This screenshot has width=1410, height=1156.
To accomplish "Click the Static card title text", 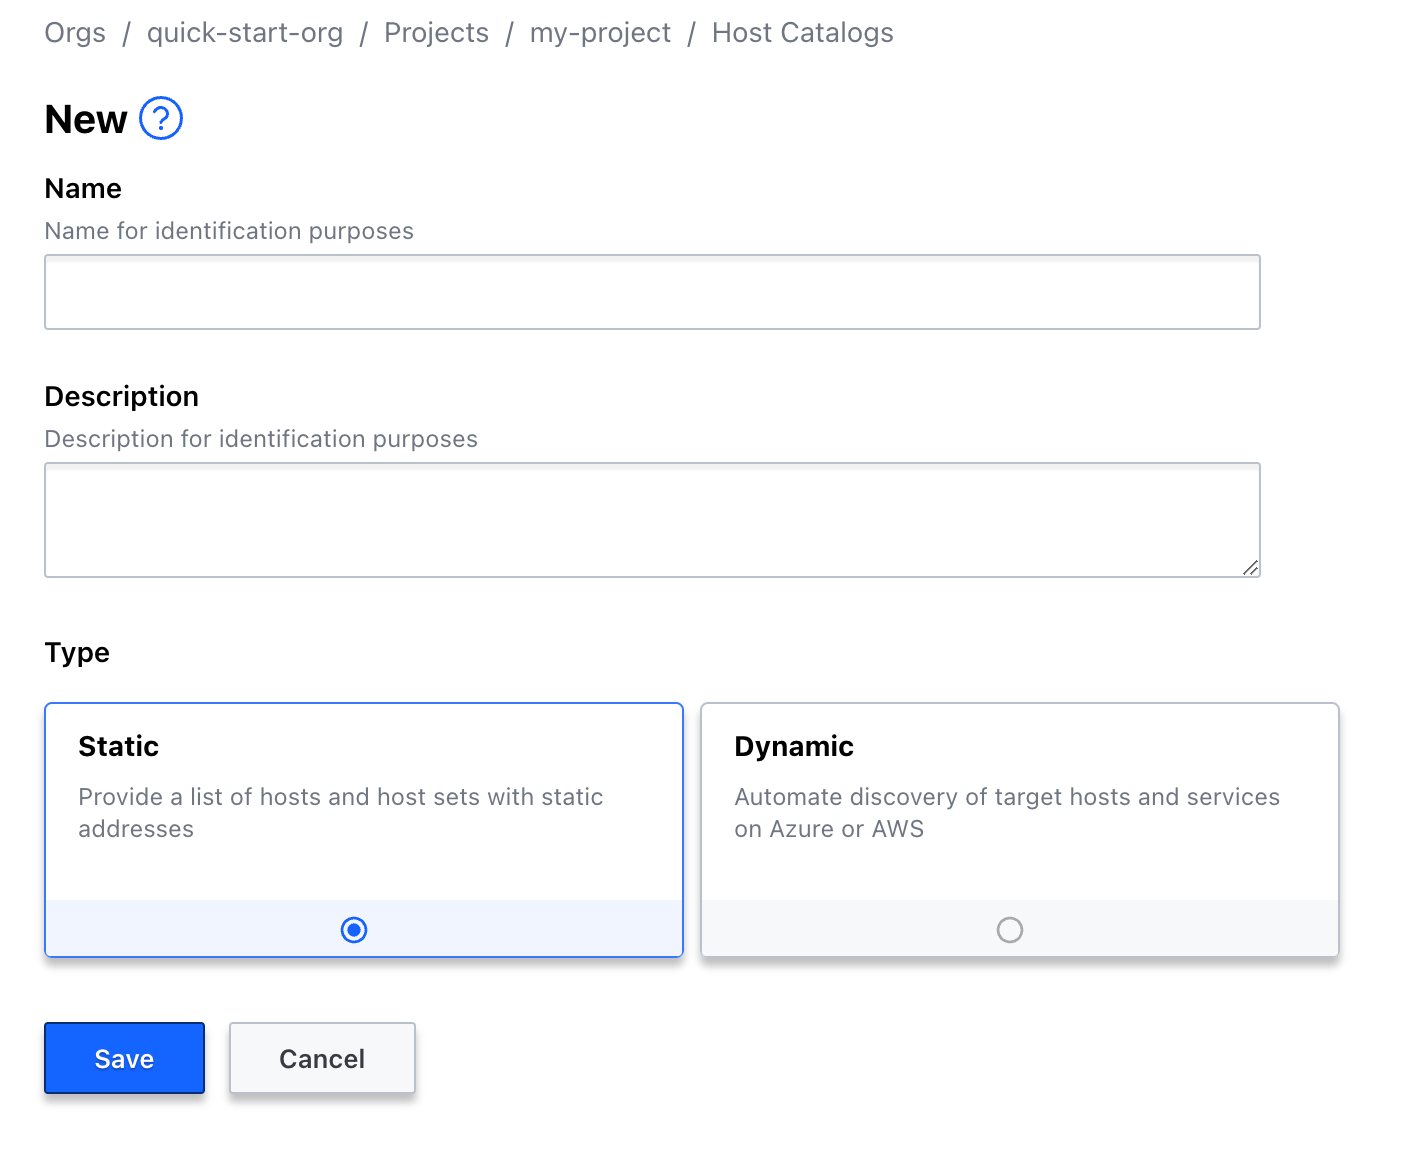I will [x=118, y=746].
